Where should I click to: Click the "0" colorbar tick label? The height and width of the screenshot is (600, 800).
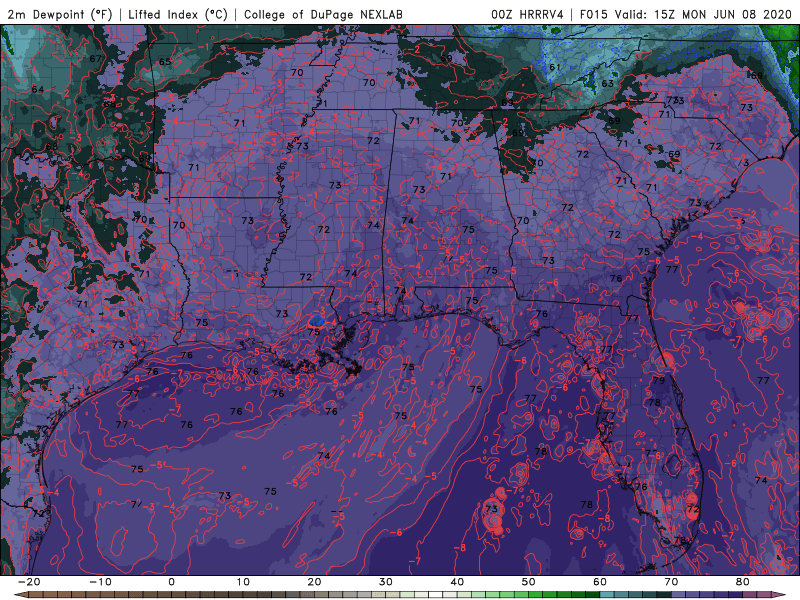pos(171,582)
